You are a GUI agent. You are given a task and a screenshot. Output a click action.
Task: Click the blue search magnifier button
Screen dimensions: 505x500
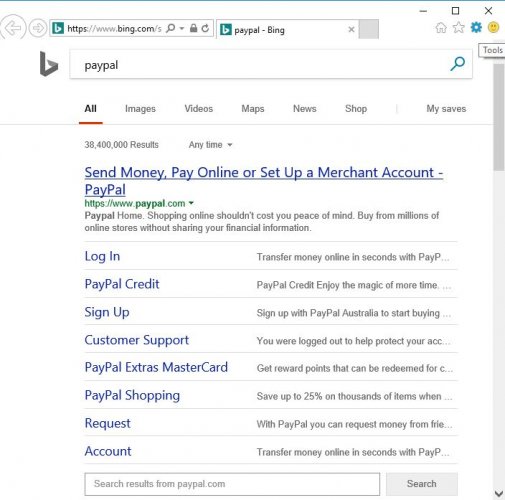[x=457, y=64]
